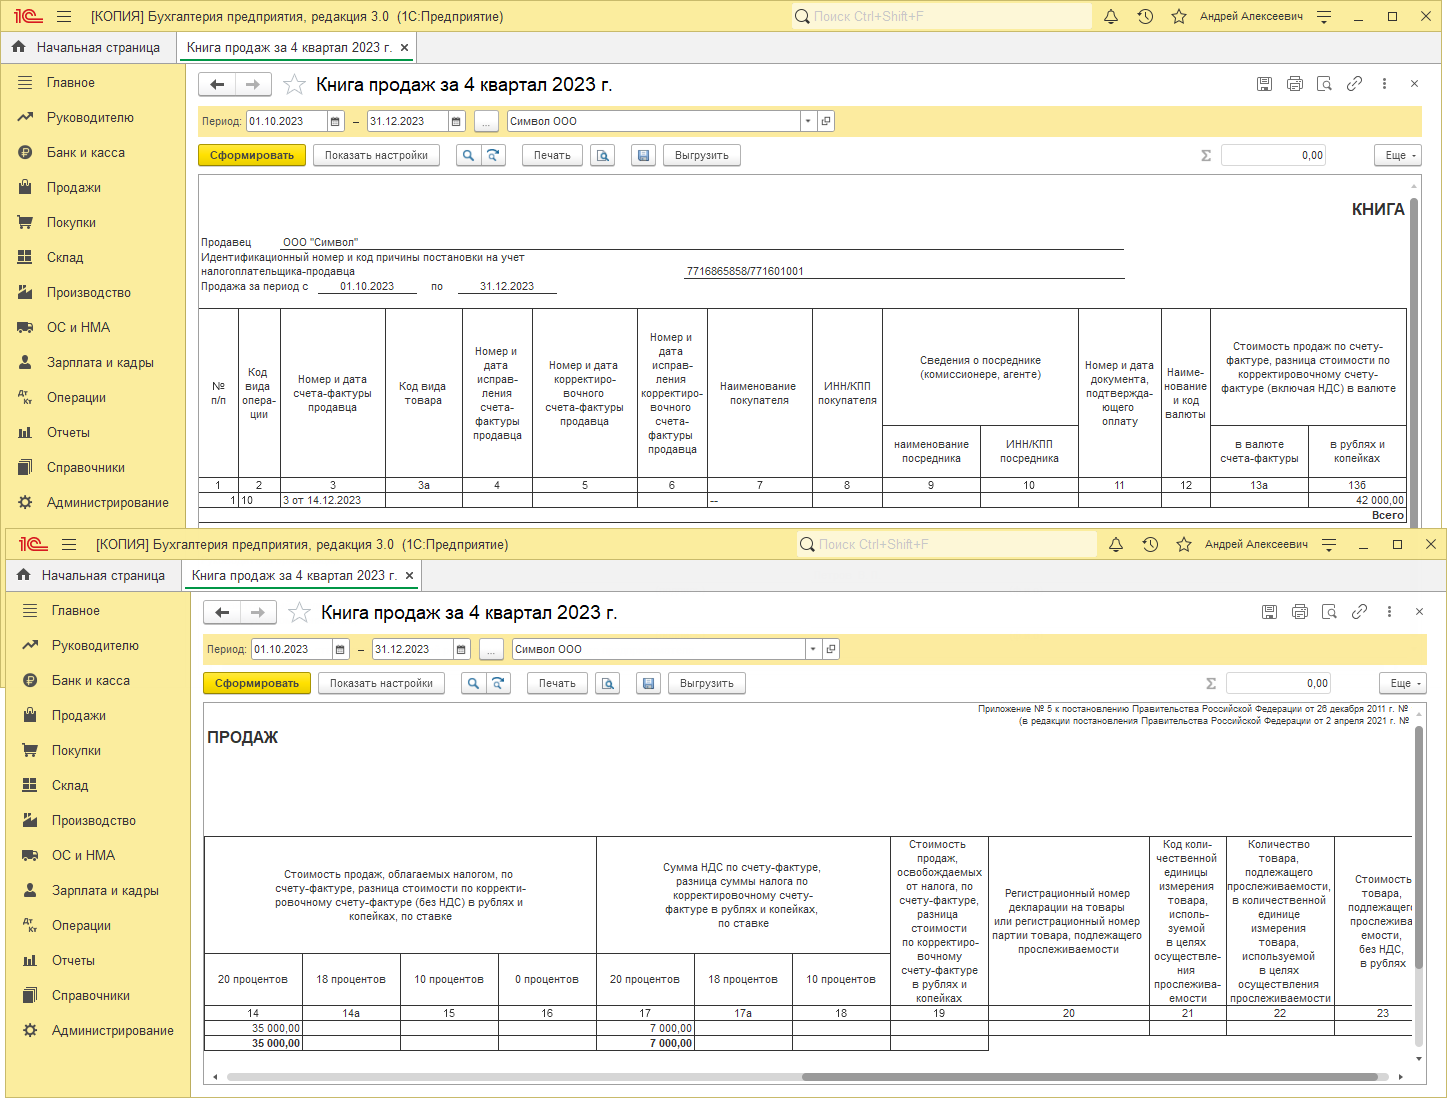Screen dimensions: 1449x1100
Task: Click start date field 01.10.2023 in top window
Action: 286,121
